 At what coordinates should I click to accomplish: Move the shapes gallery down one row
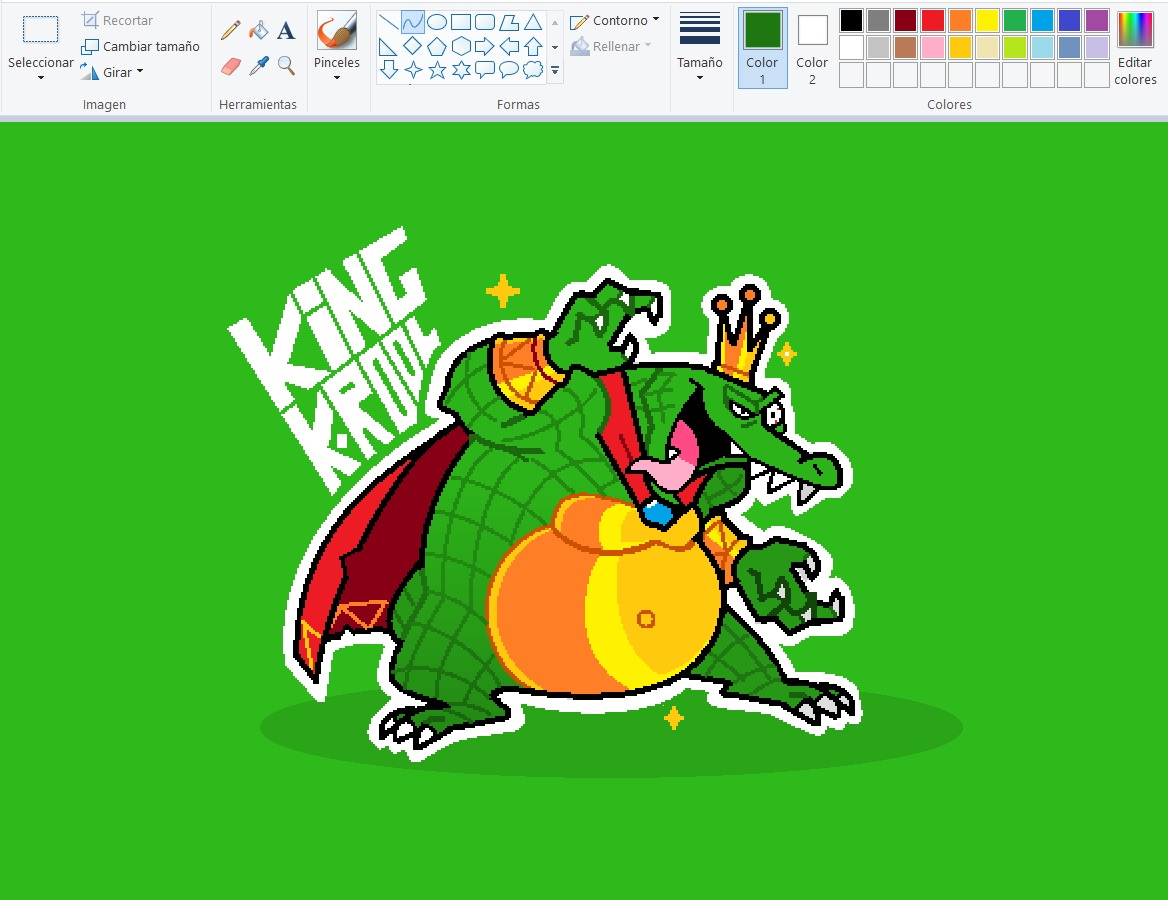(x=555, y=47)
